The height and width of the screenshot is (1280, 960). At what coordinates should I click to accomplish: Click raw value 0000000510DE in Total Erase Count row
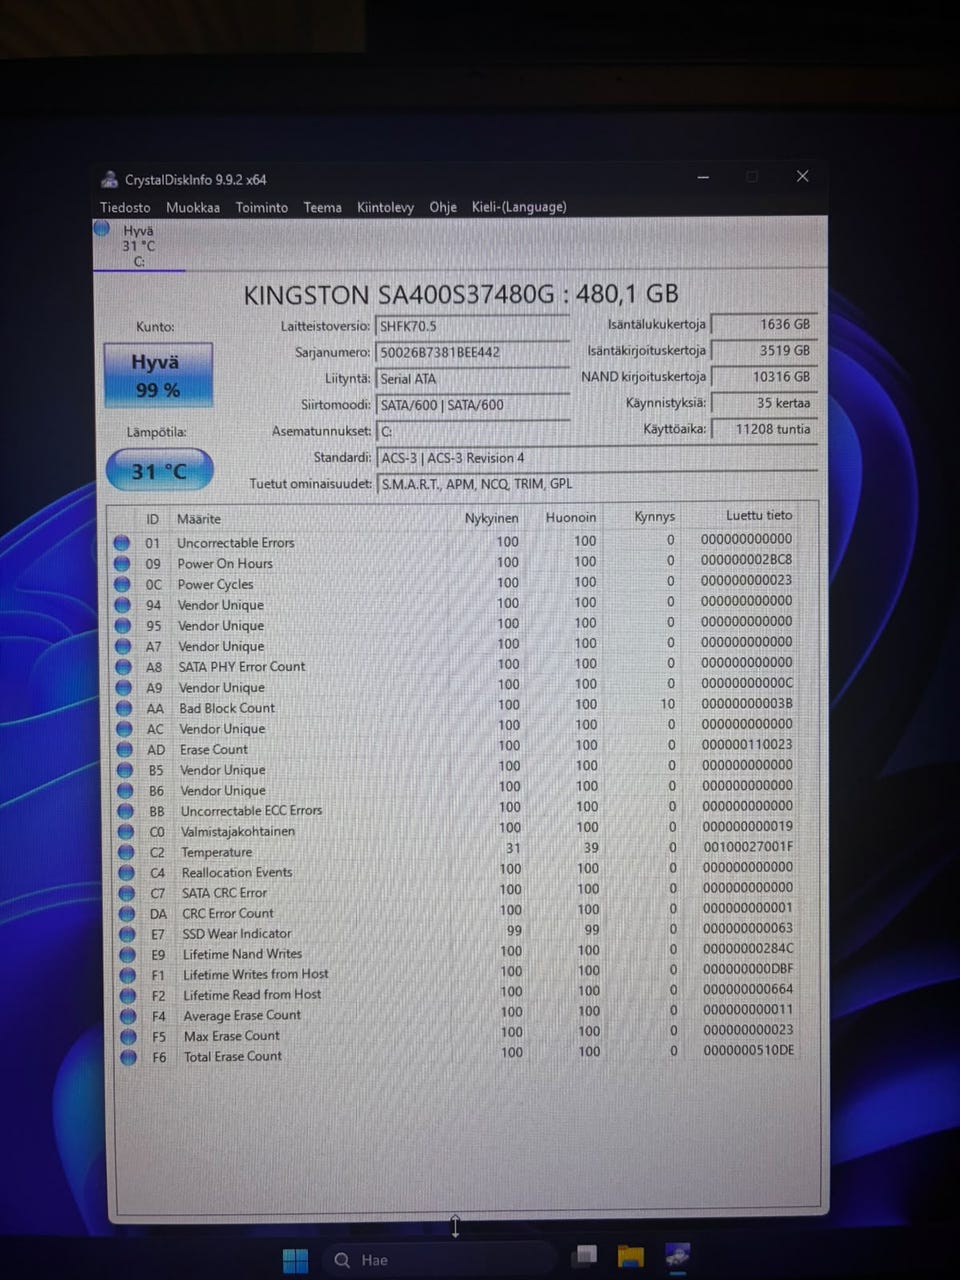(749, 1050)
